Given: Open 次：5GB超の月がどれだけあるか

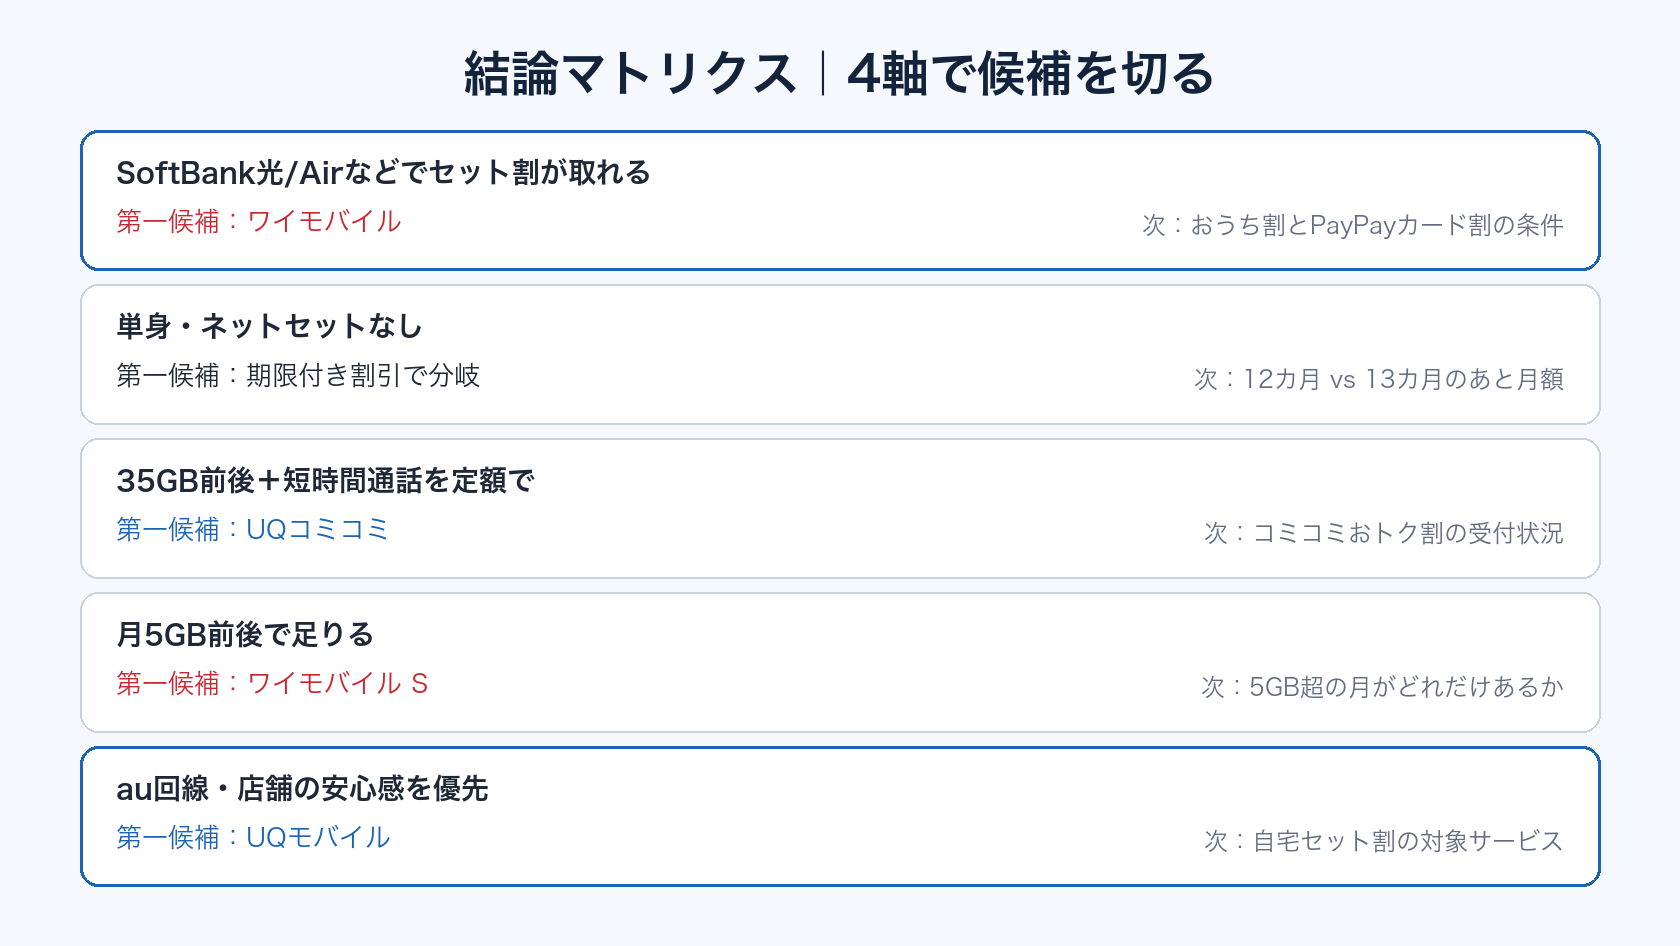Looking at the screenshot, I should tap(1382, 687).
